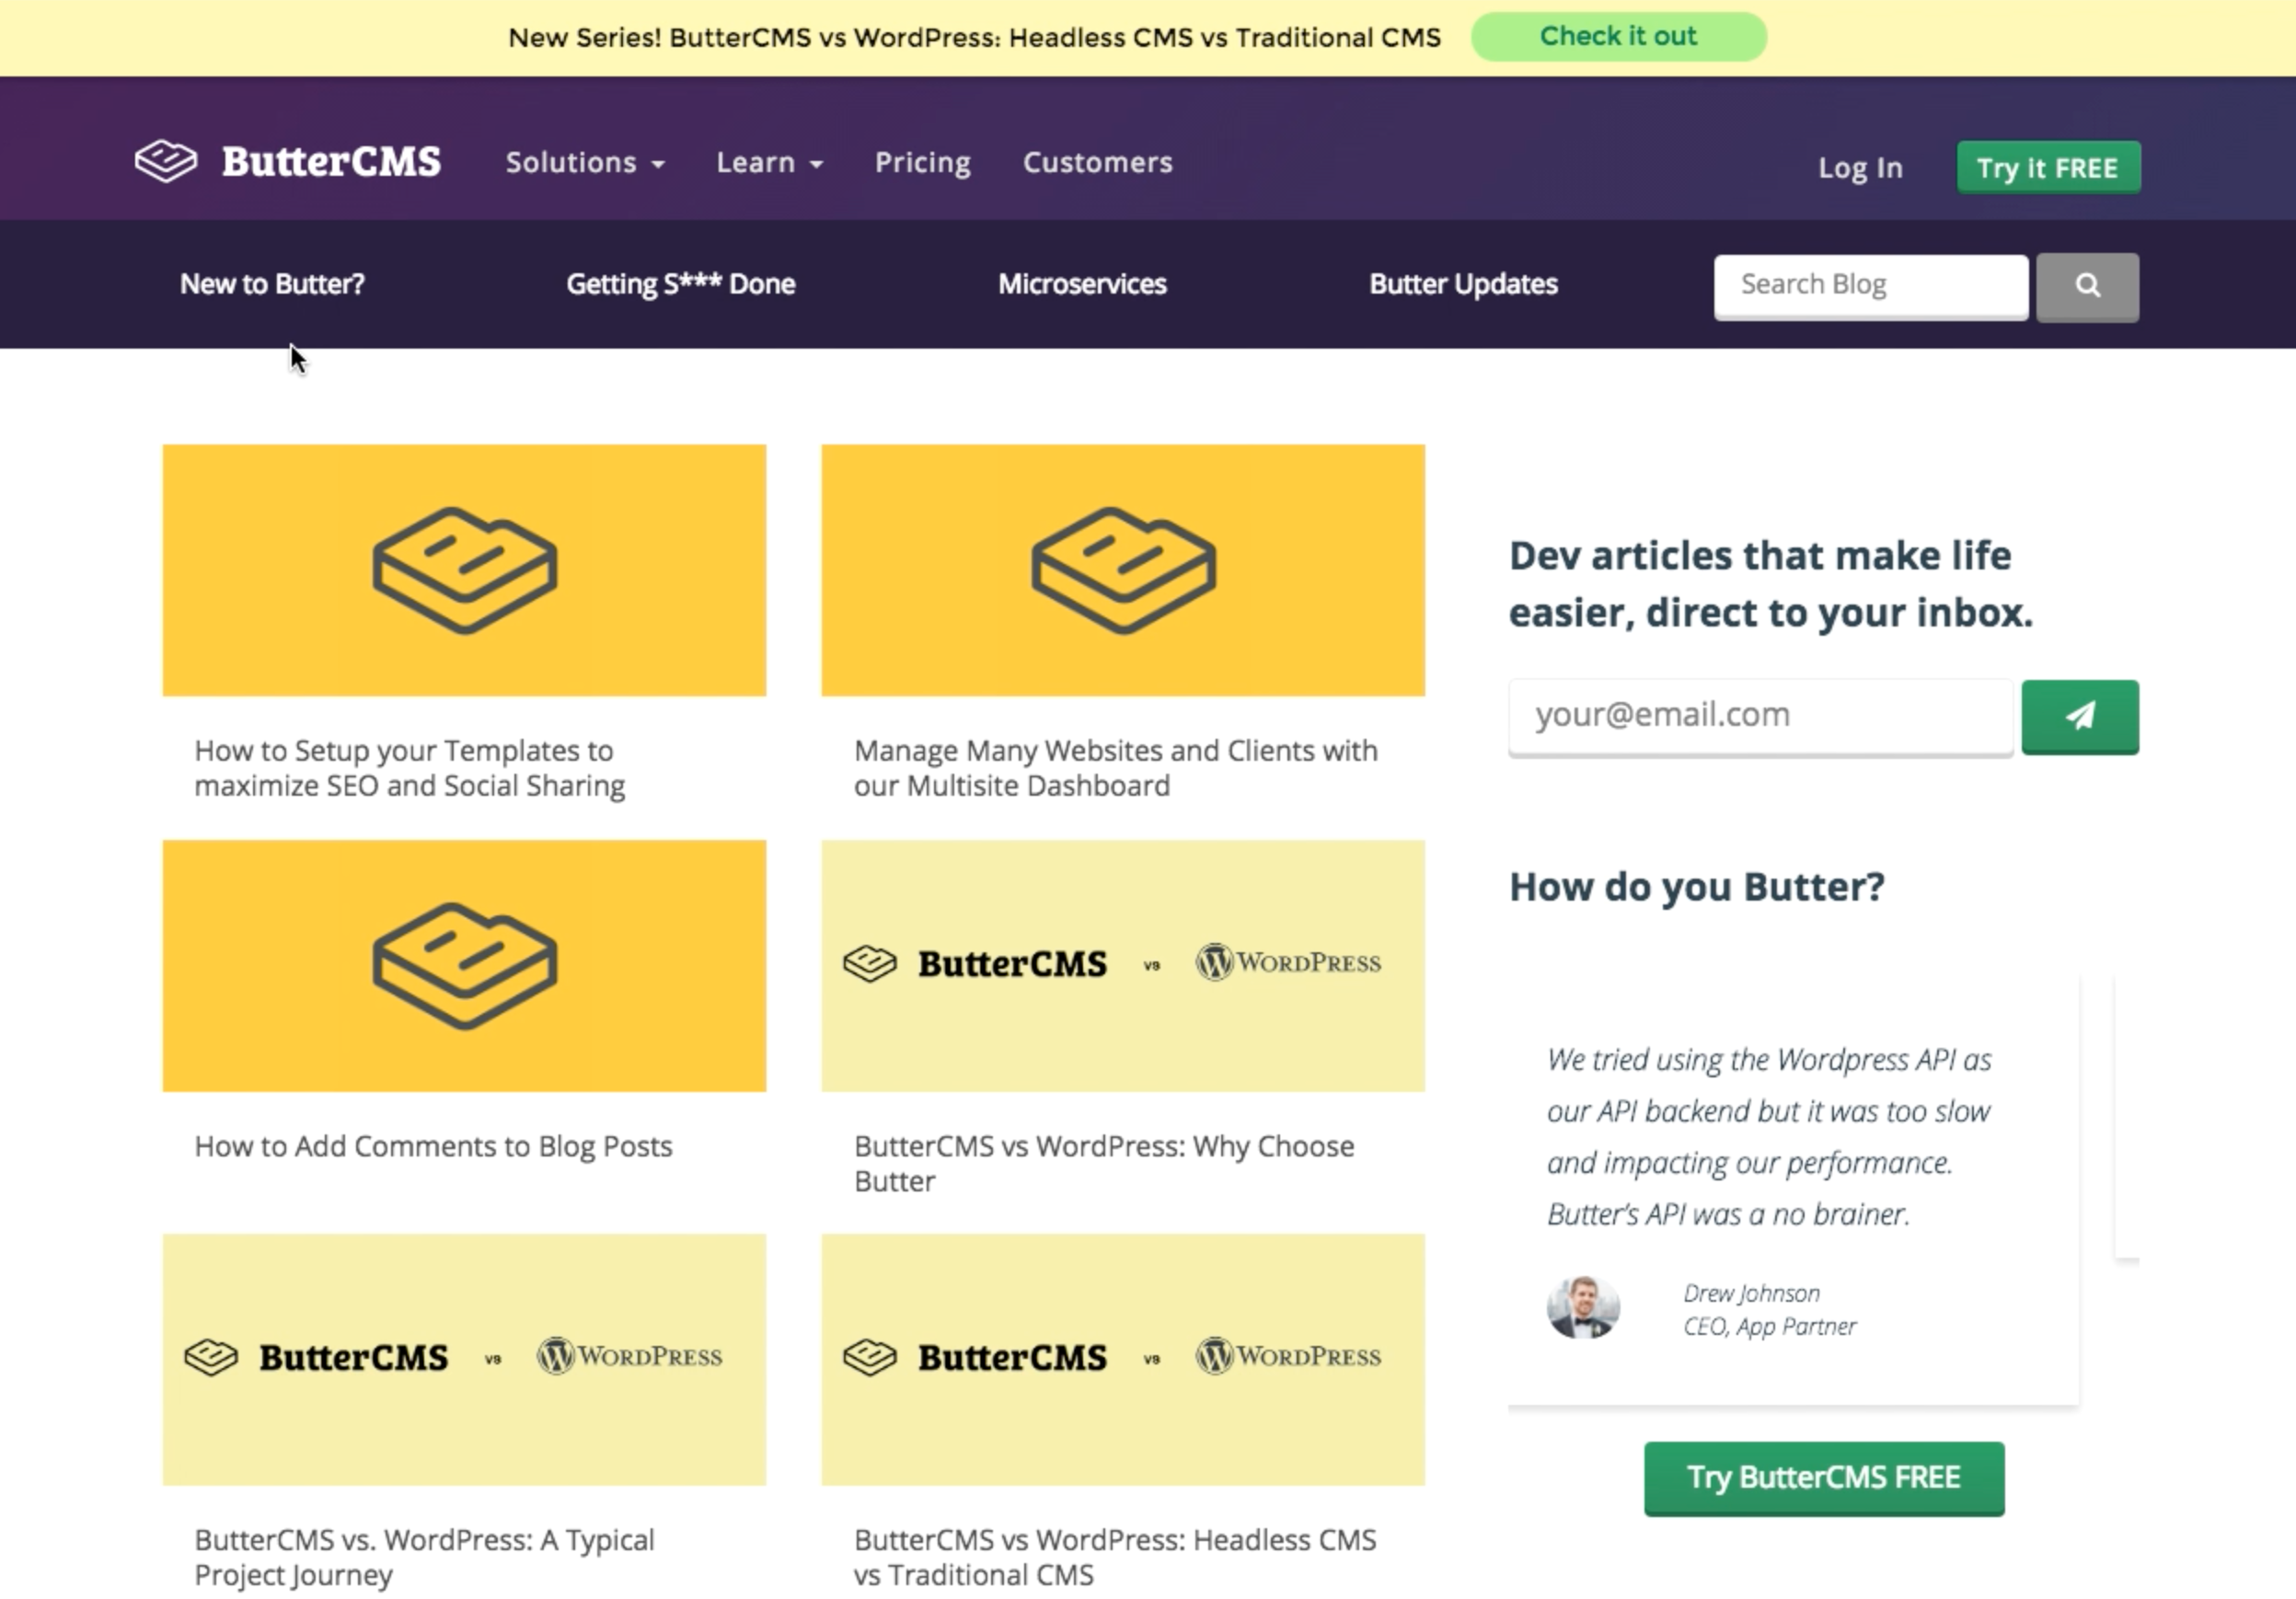Click the Log In link
The image size is (2296, 1599).
(x=1860, y=168)
